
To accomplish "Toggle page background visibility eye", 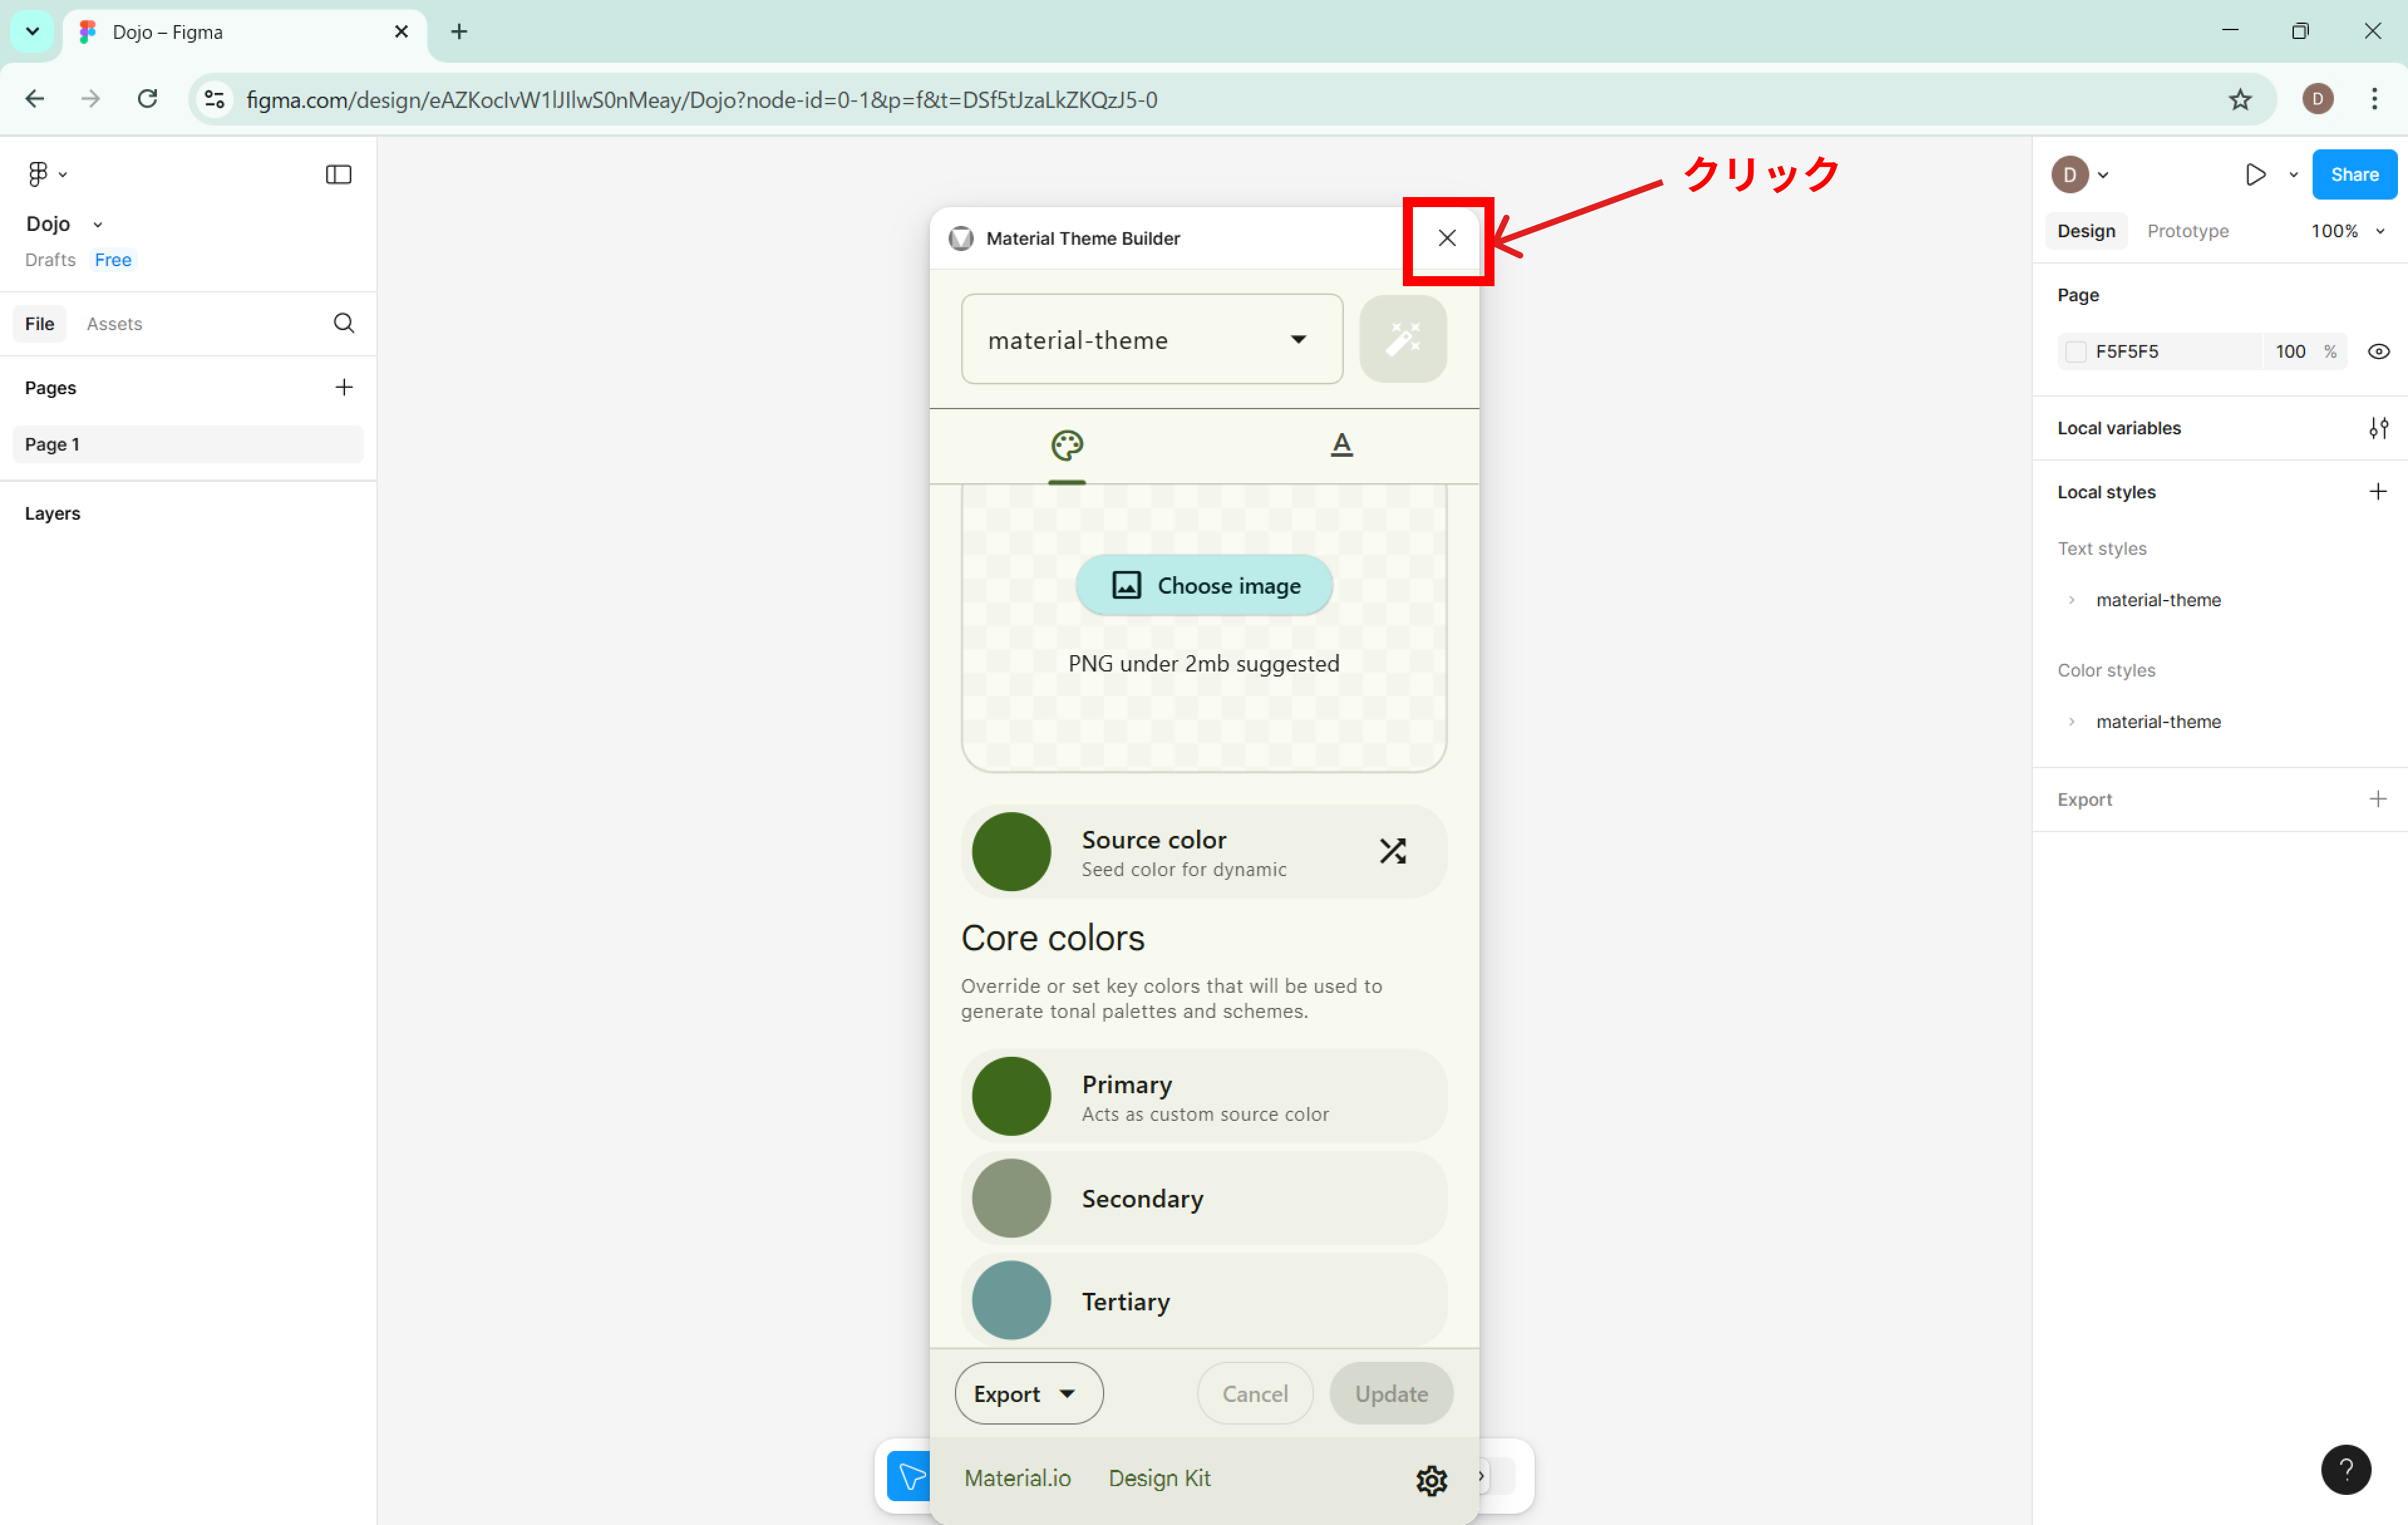I will click(x=2378, y=351).
